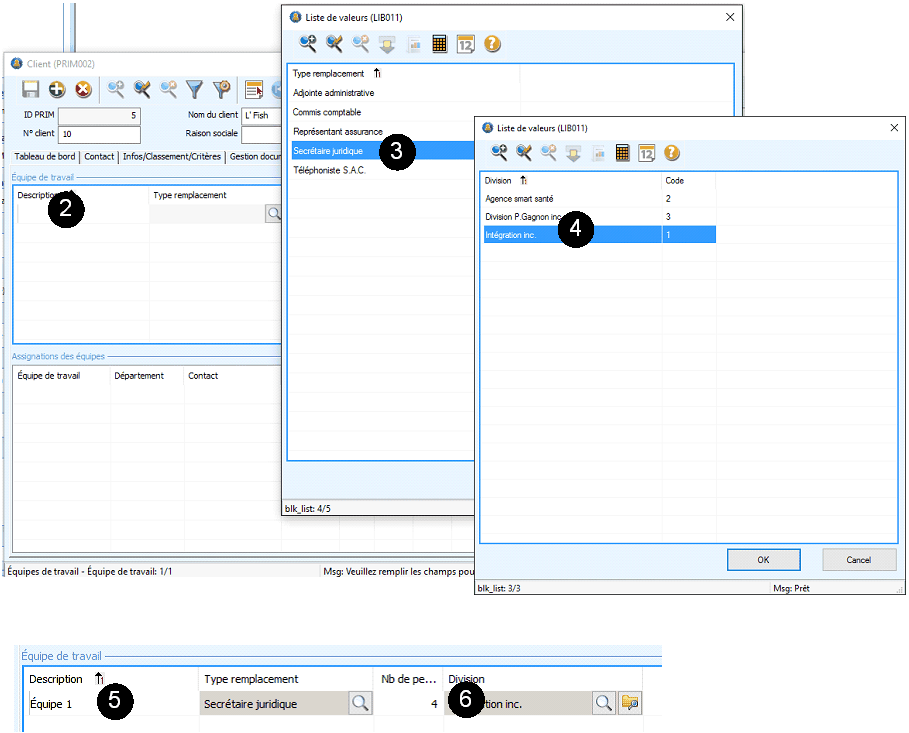Open the Infos/Classement/Critères tab
The image size is (909, 733).
coord(171,157)
